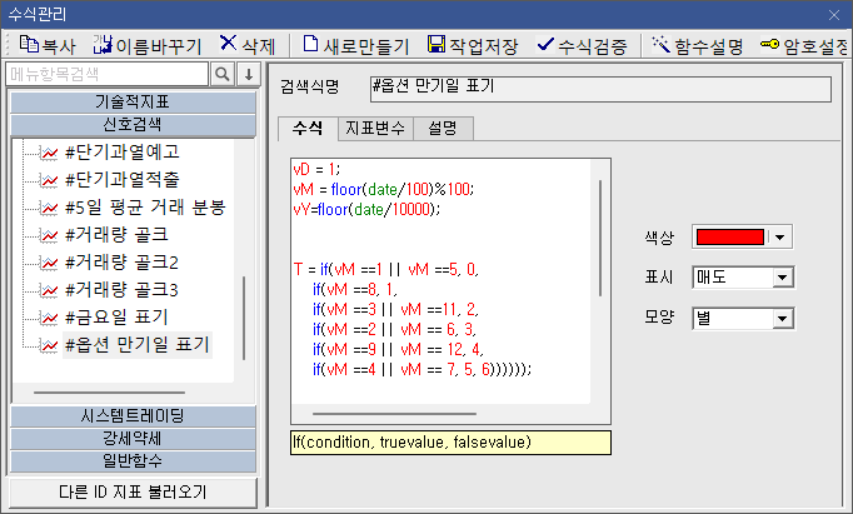Screen dimensions: 853x514
Task: Click the 이름바꾸기 rename icon
Action: tap(102, 45)
